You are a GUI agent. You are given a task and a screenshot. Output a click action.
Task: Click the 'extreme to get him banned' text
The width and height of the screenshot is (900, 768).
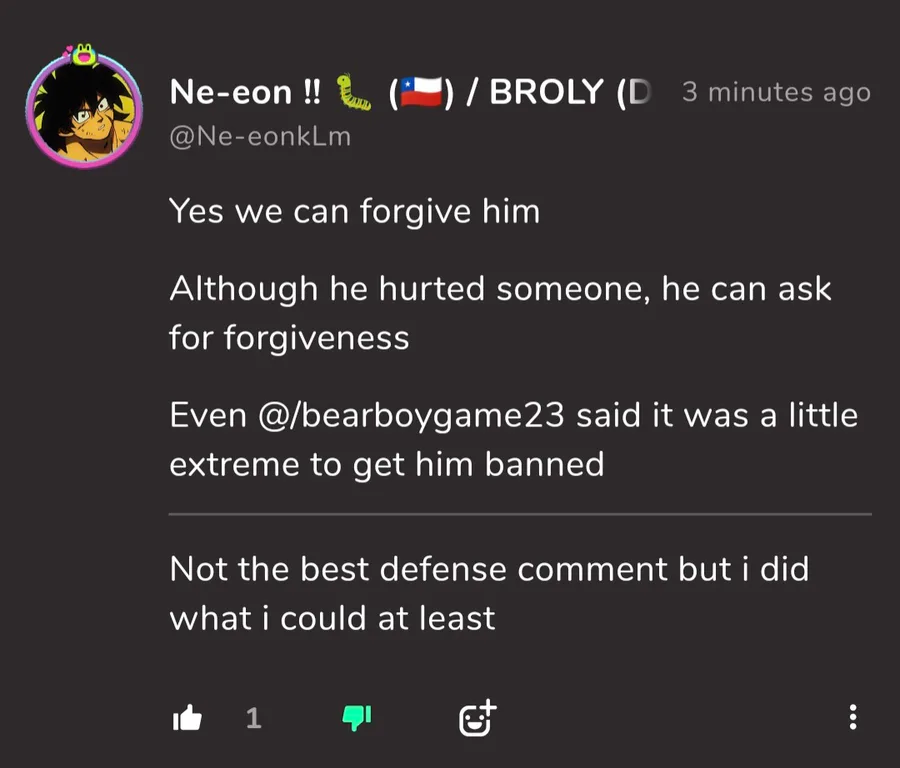[x=386, y=465]
